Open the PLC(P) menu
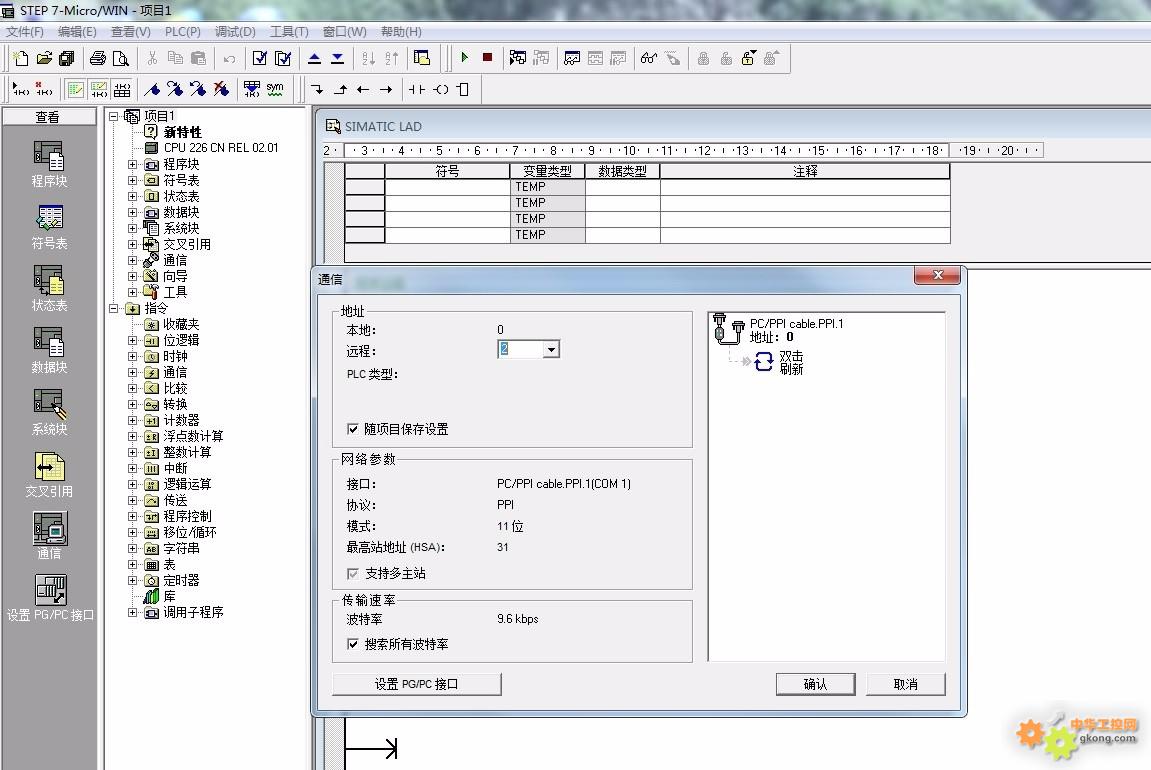The image size is (1151, 770). pos(183,32)
